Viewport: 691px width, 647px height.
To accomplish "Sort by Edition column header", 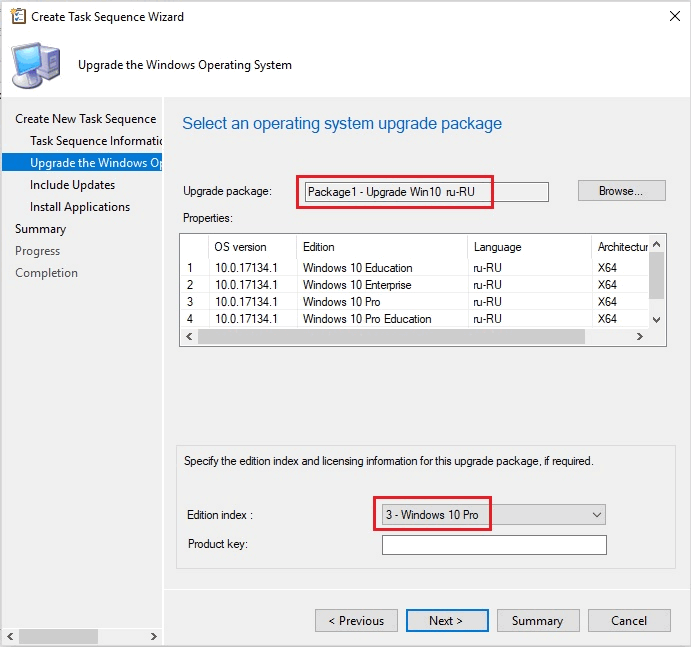I will [x=382, y=247].
